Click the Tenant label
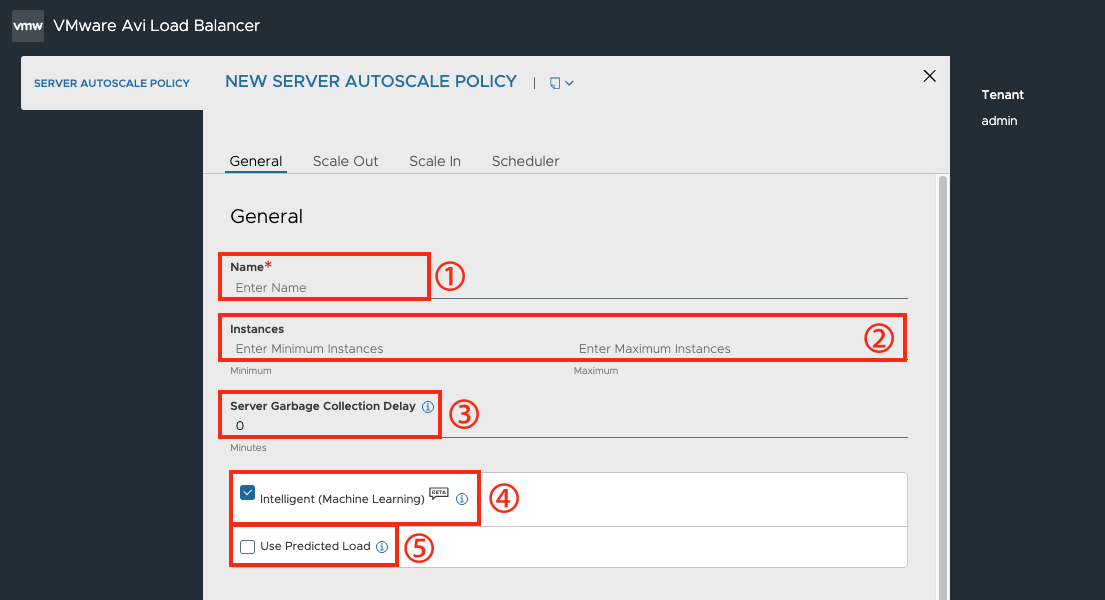This screenshot has width=1105, height=600. [1002, 94]
